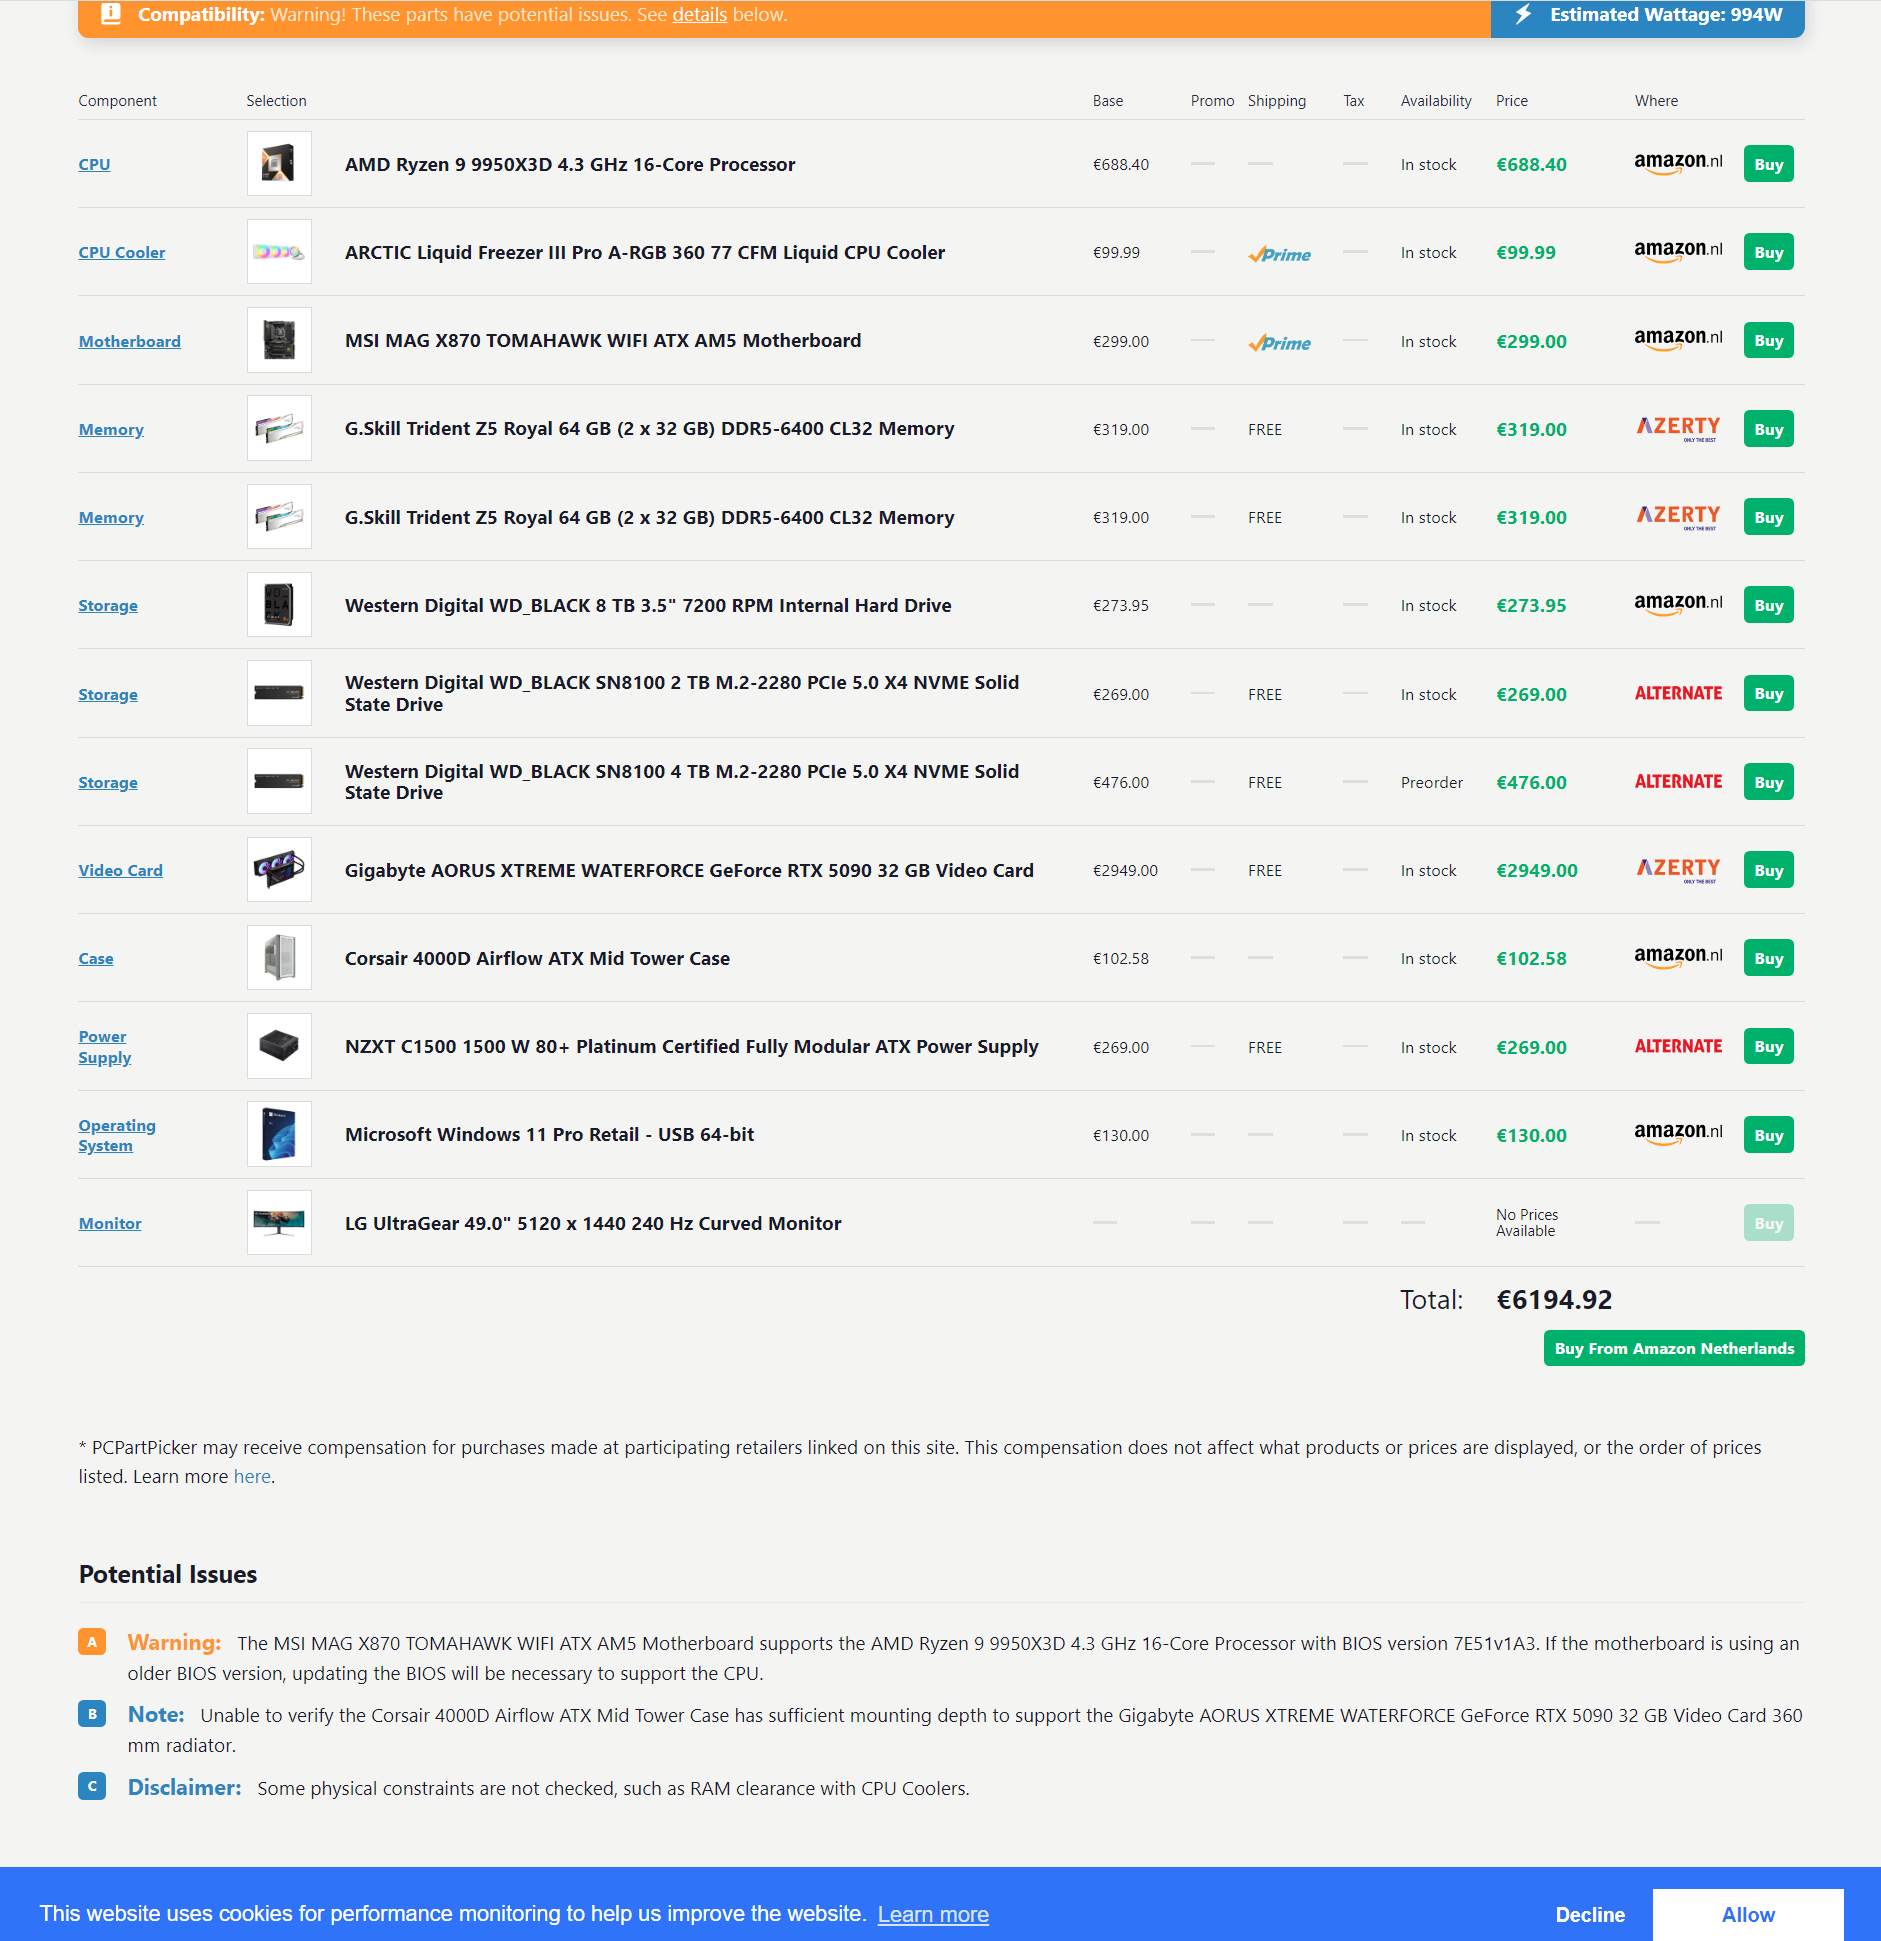Click the €2949.00 price of the video card
1881x1941 pixels.
tap(1537, 870)
